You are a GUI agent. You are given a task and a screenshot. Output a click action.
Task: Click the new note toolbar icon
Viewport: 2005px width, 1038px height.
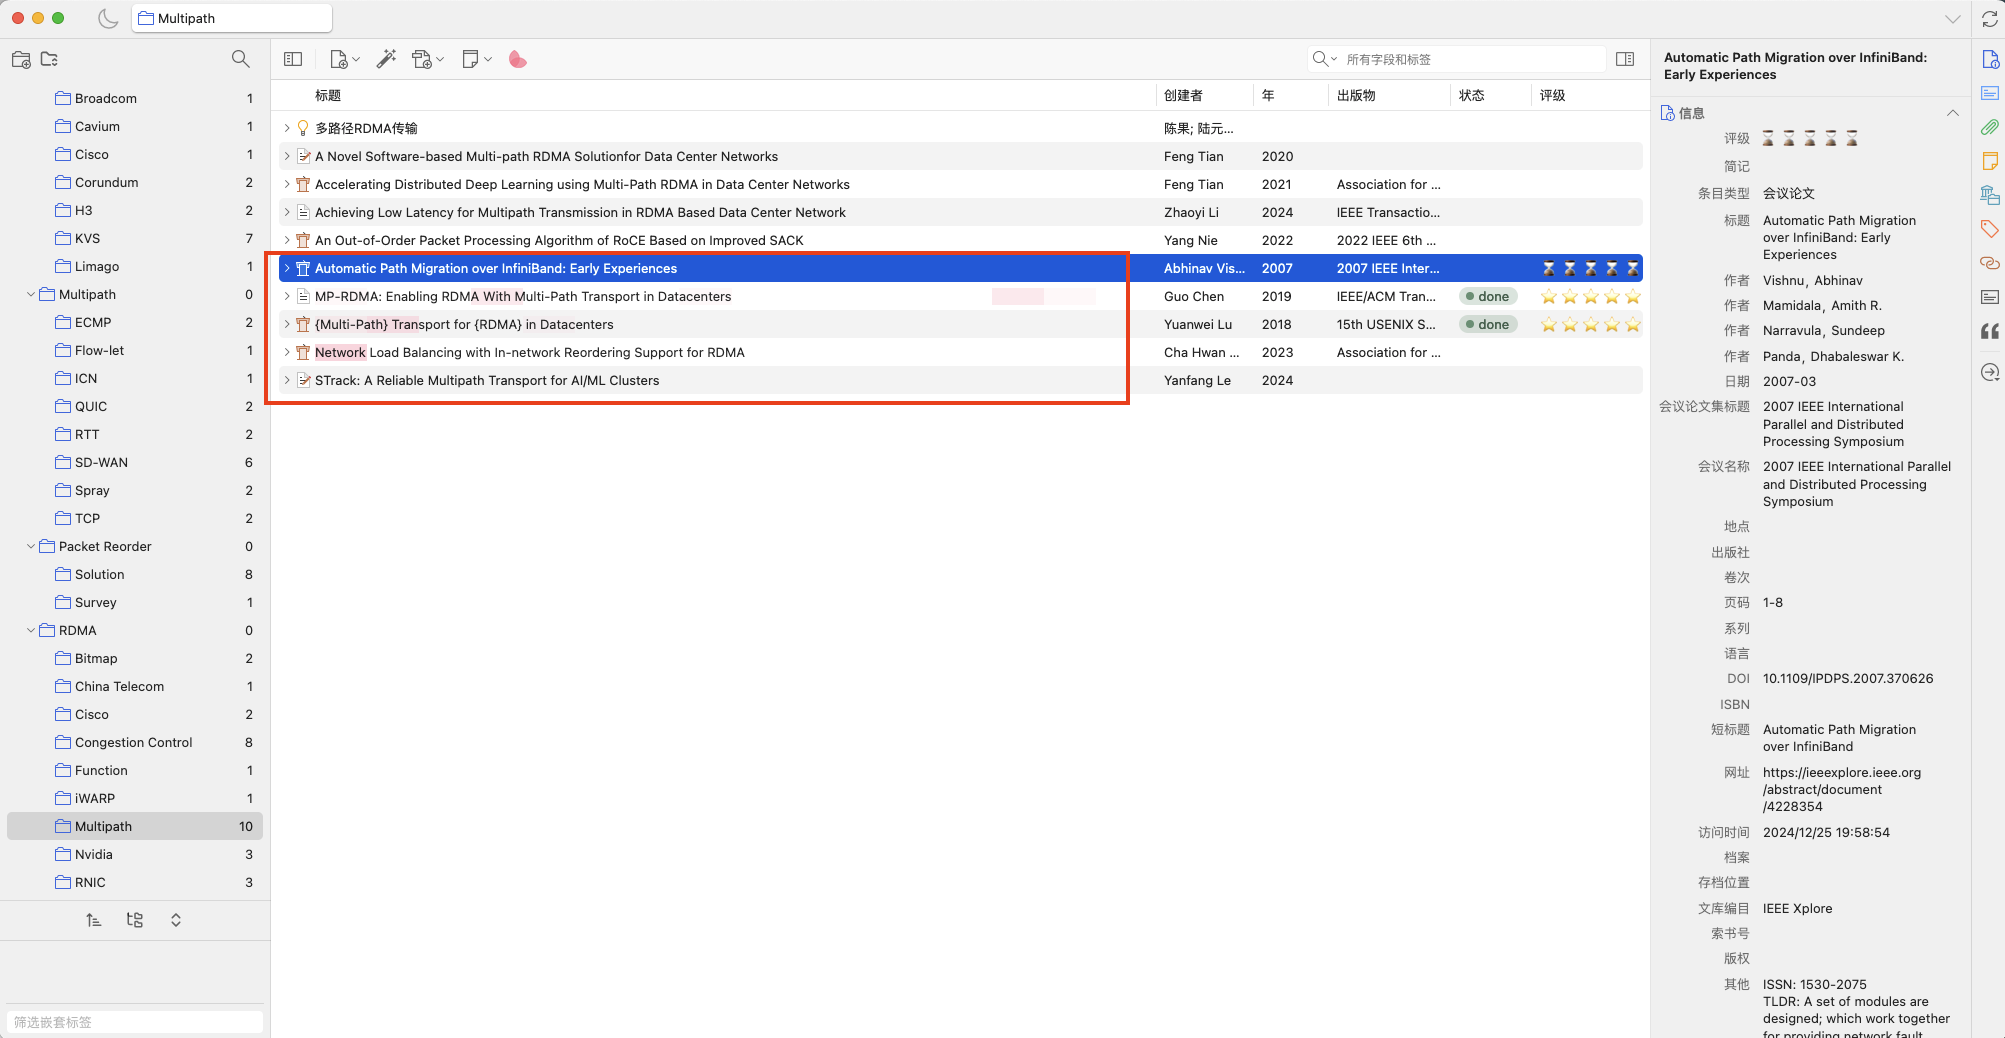tap(470, 59)
